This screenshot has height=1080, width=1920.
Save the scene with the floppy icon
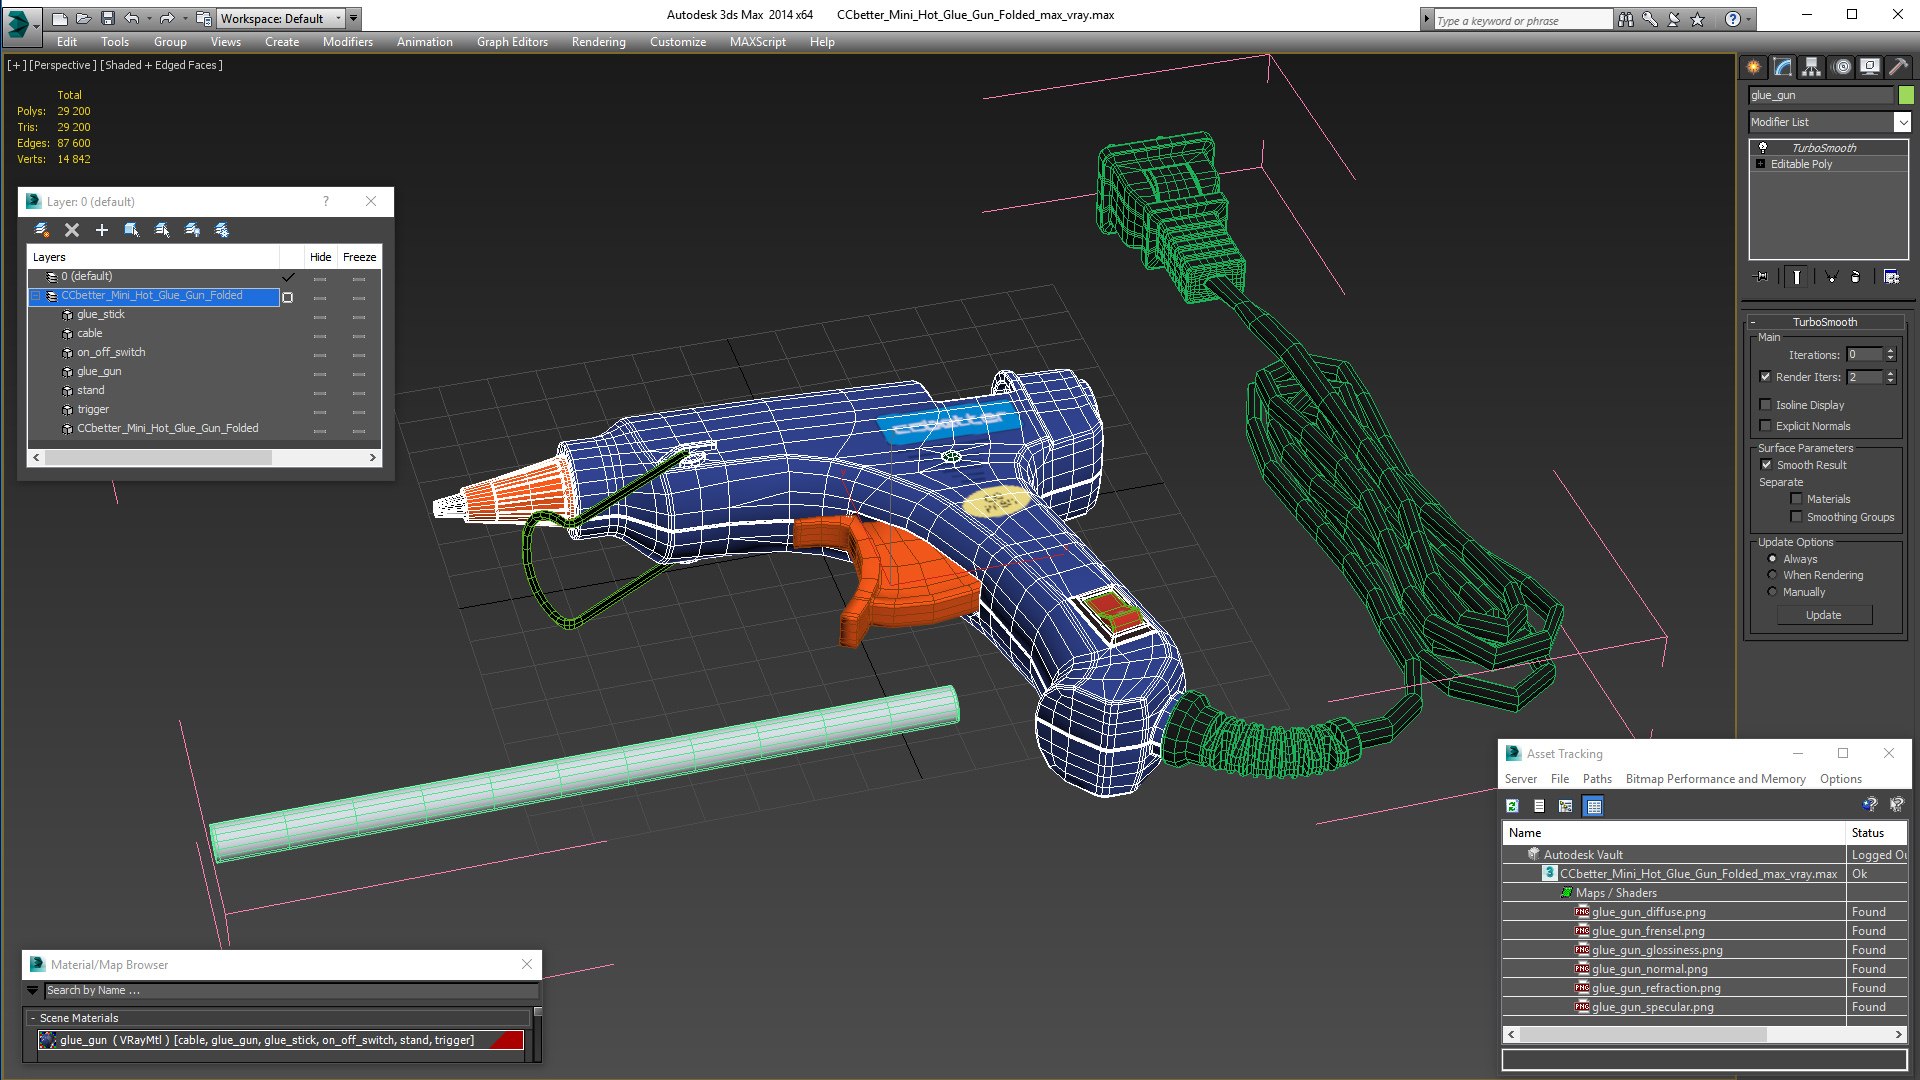click(108, 19)
